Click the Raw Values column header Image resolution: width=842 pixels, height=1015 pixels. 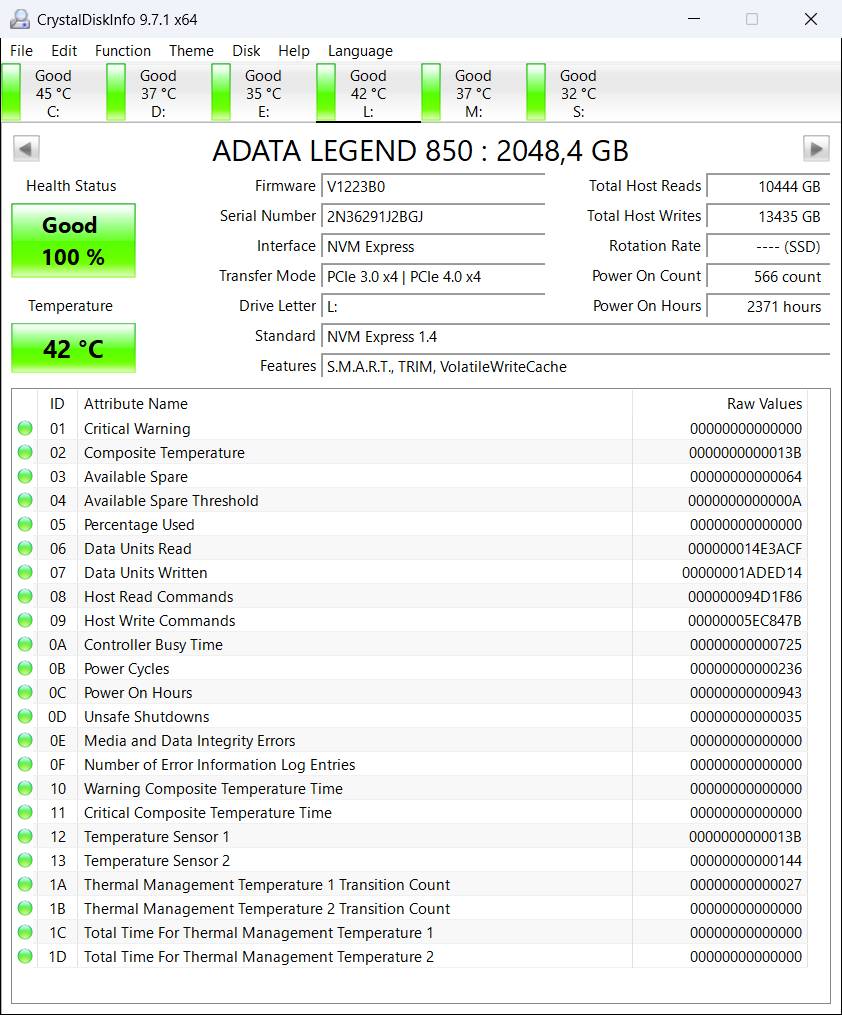tap(720, 404)
